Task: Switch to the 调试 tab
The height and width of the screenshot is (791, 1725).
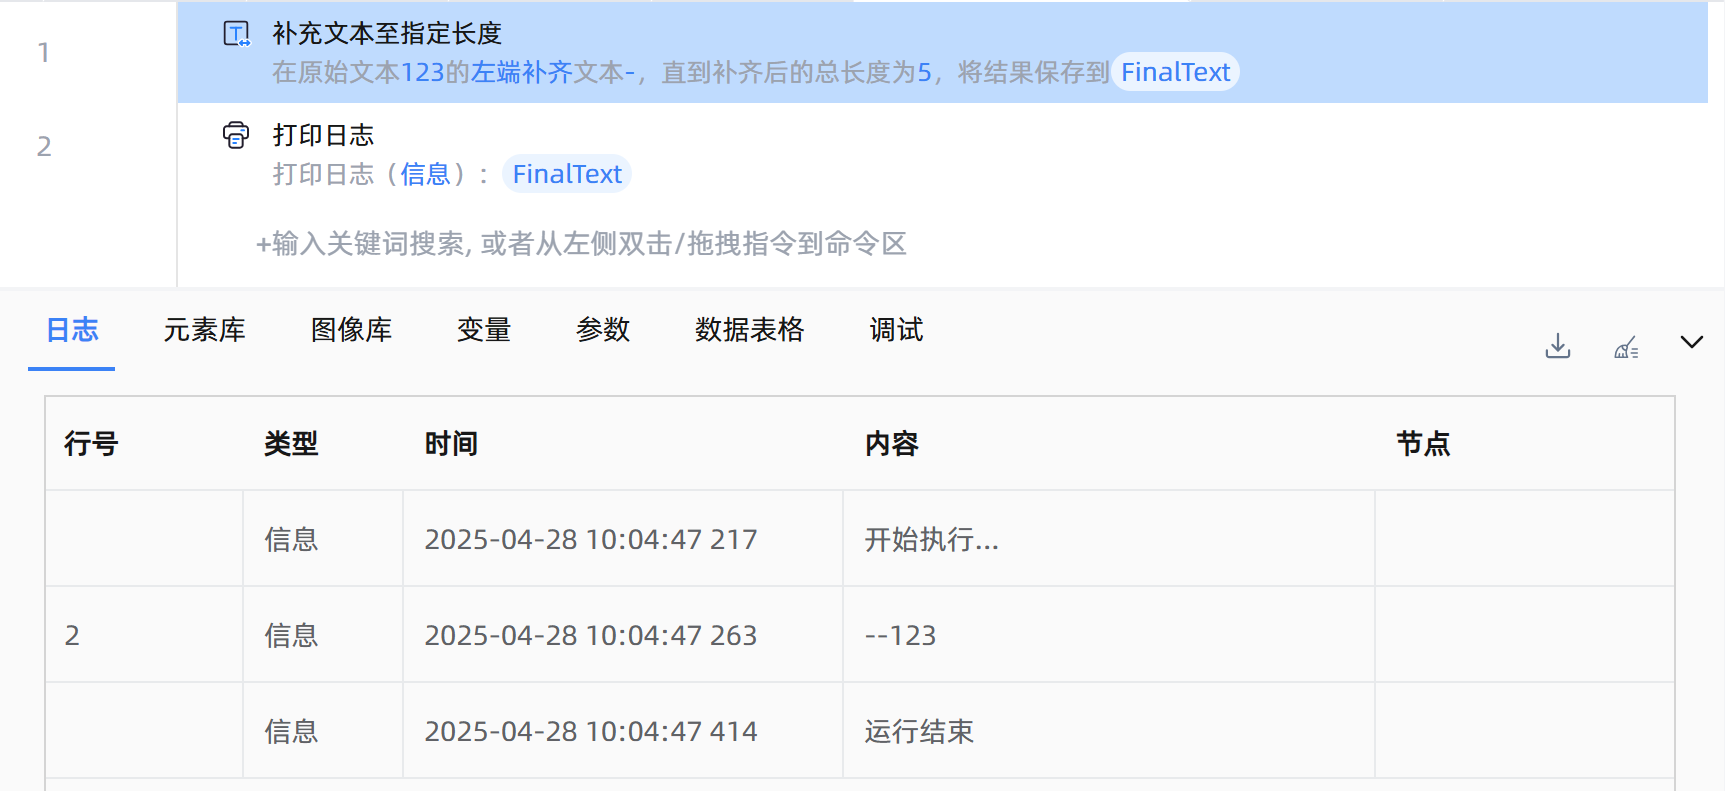Action: coord(896,330)
